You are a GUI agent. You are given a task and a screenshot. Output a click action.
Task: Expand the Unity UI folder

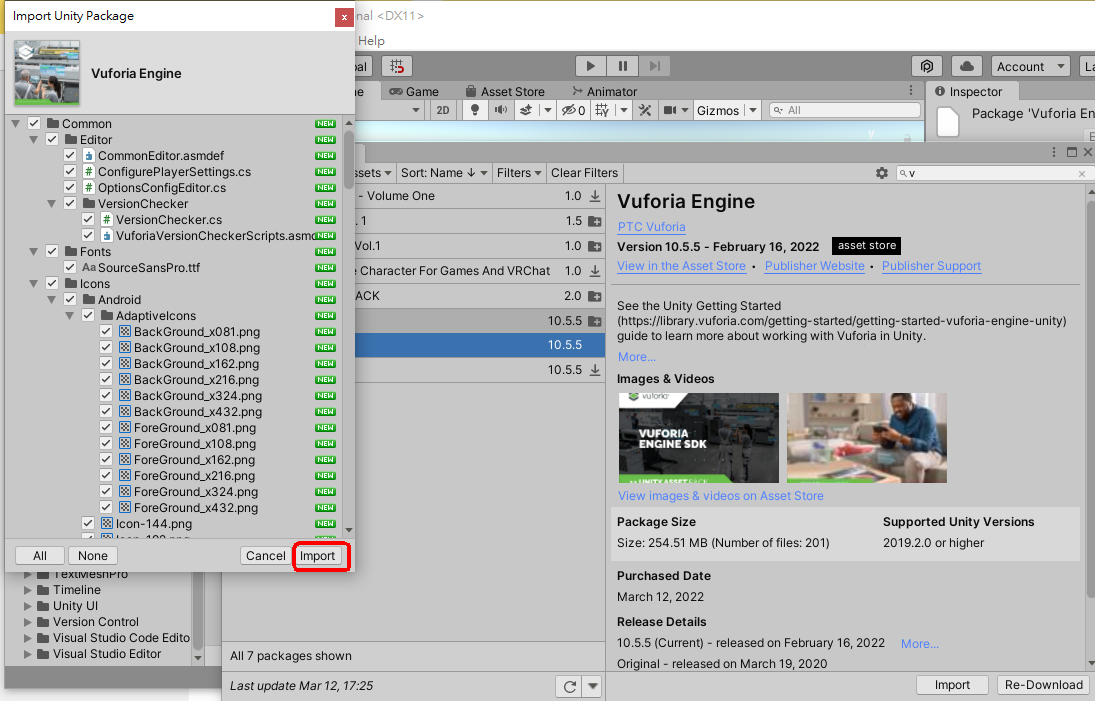pyautogui.click(x=29, y=606)
